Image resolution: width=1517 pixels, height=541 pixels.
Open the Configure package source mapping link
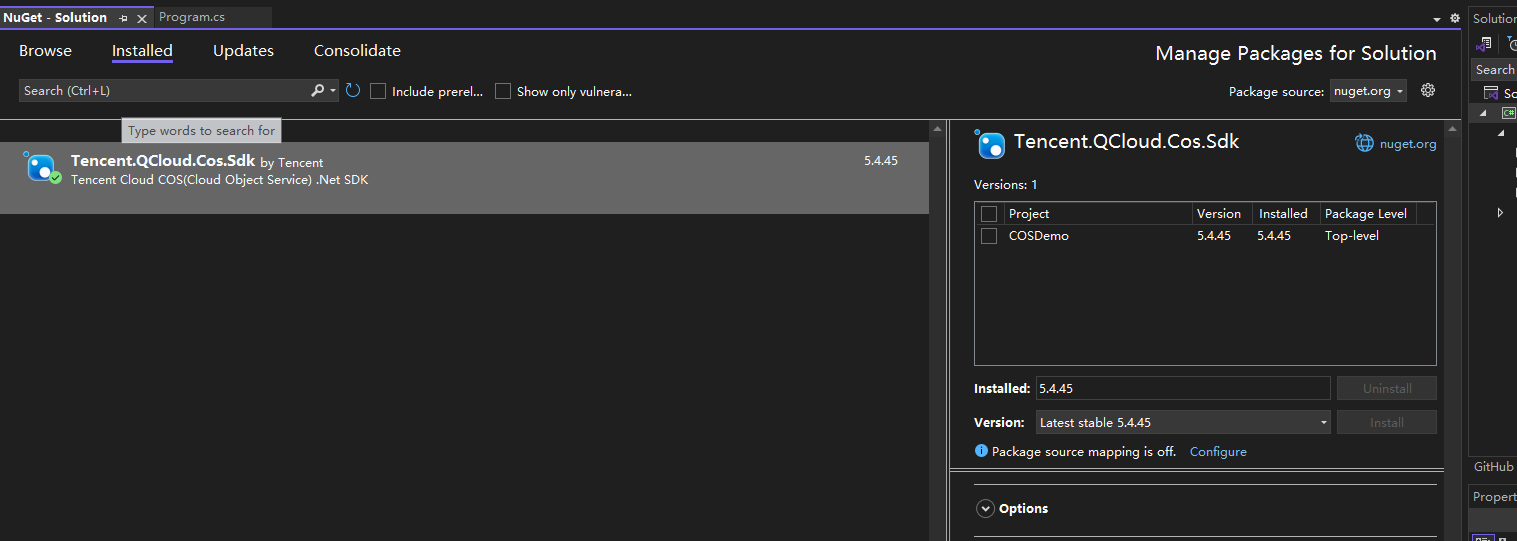[1218, 452]
